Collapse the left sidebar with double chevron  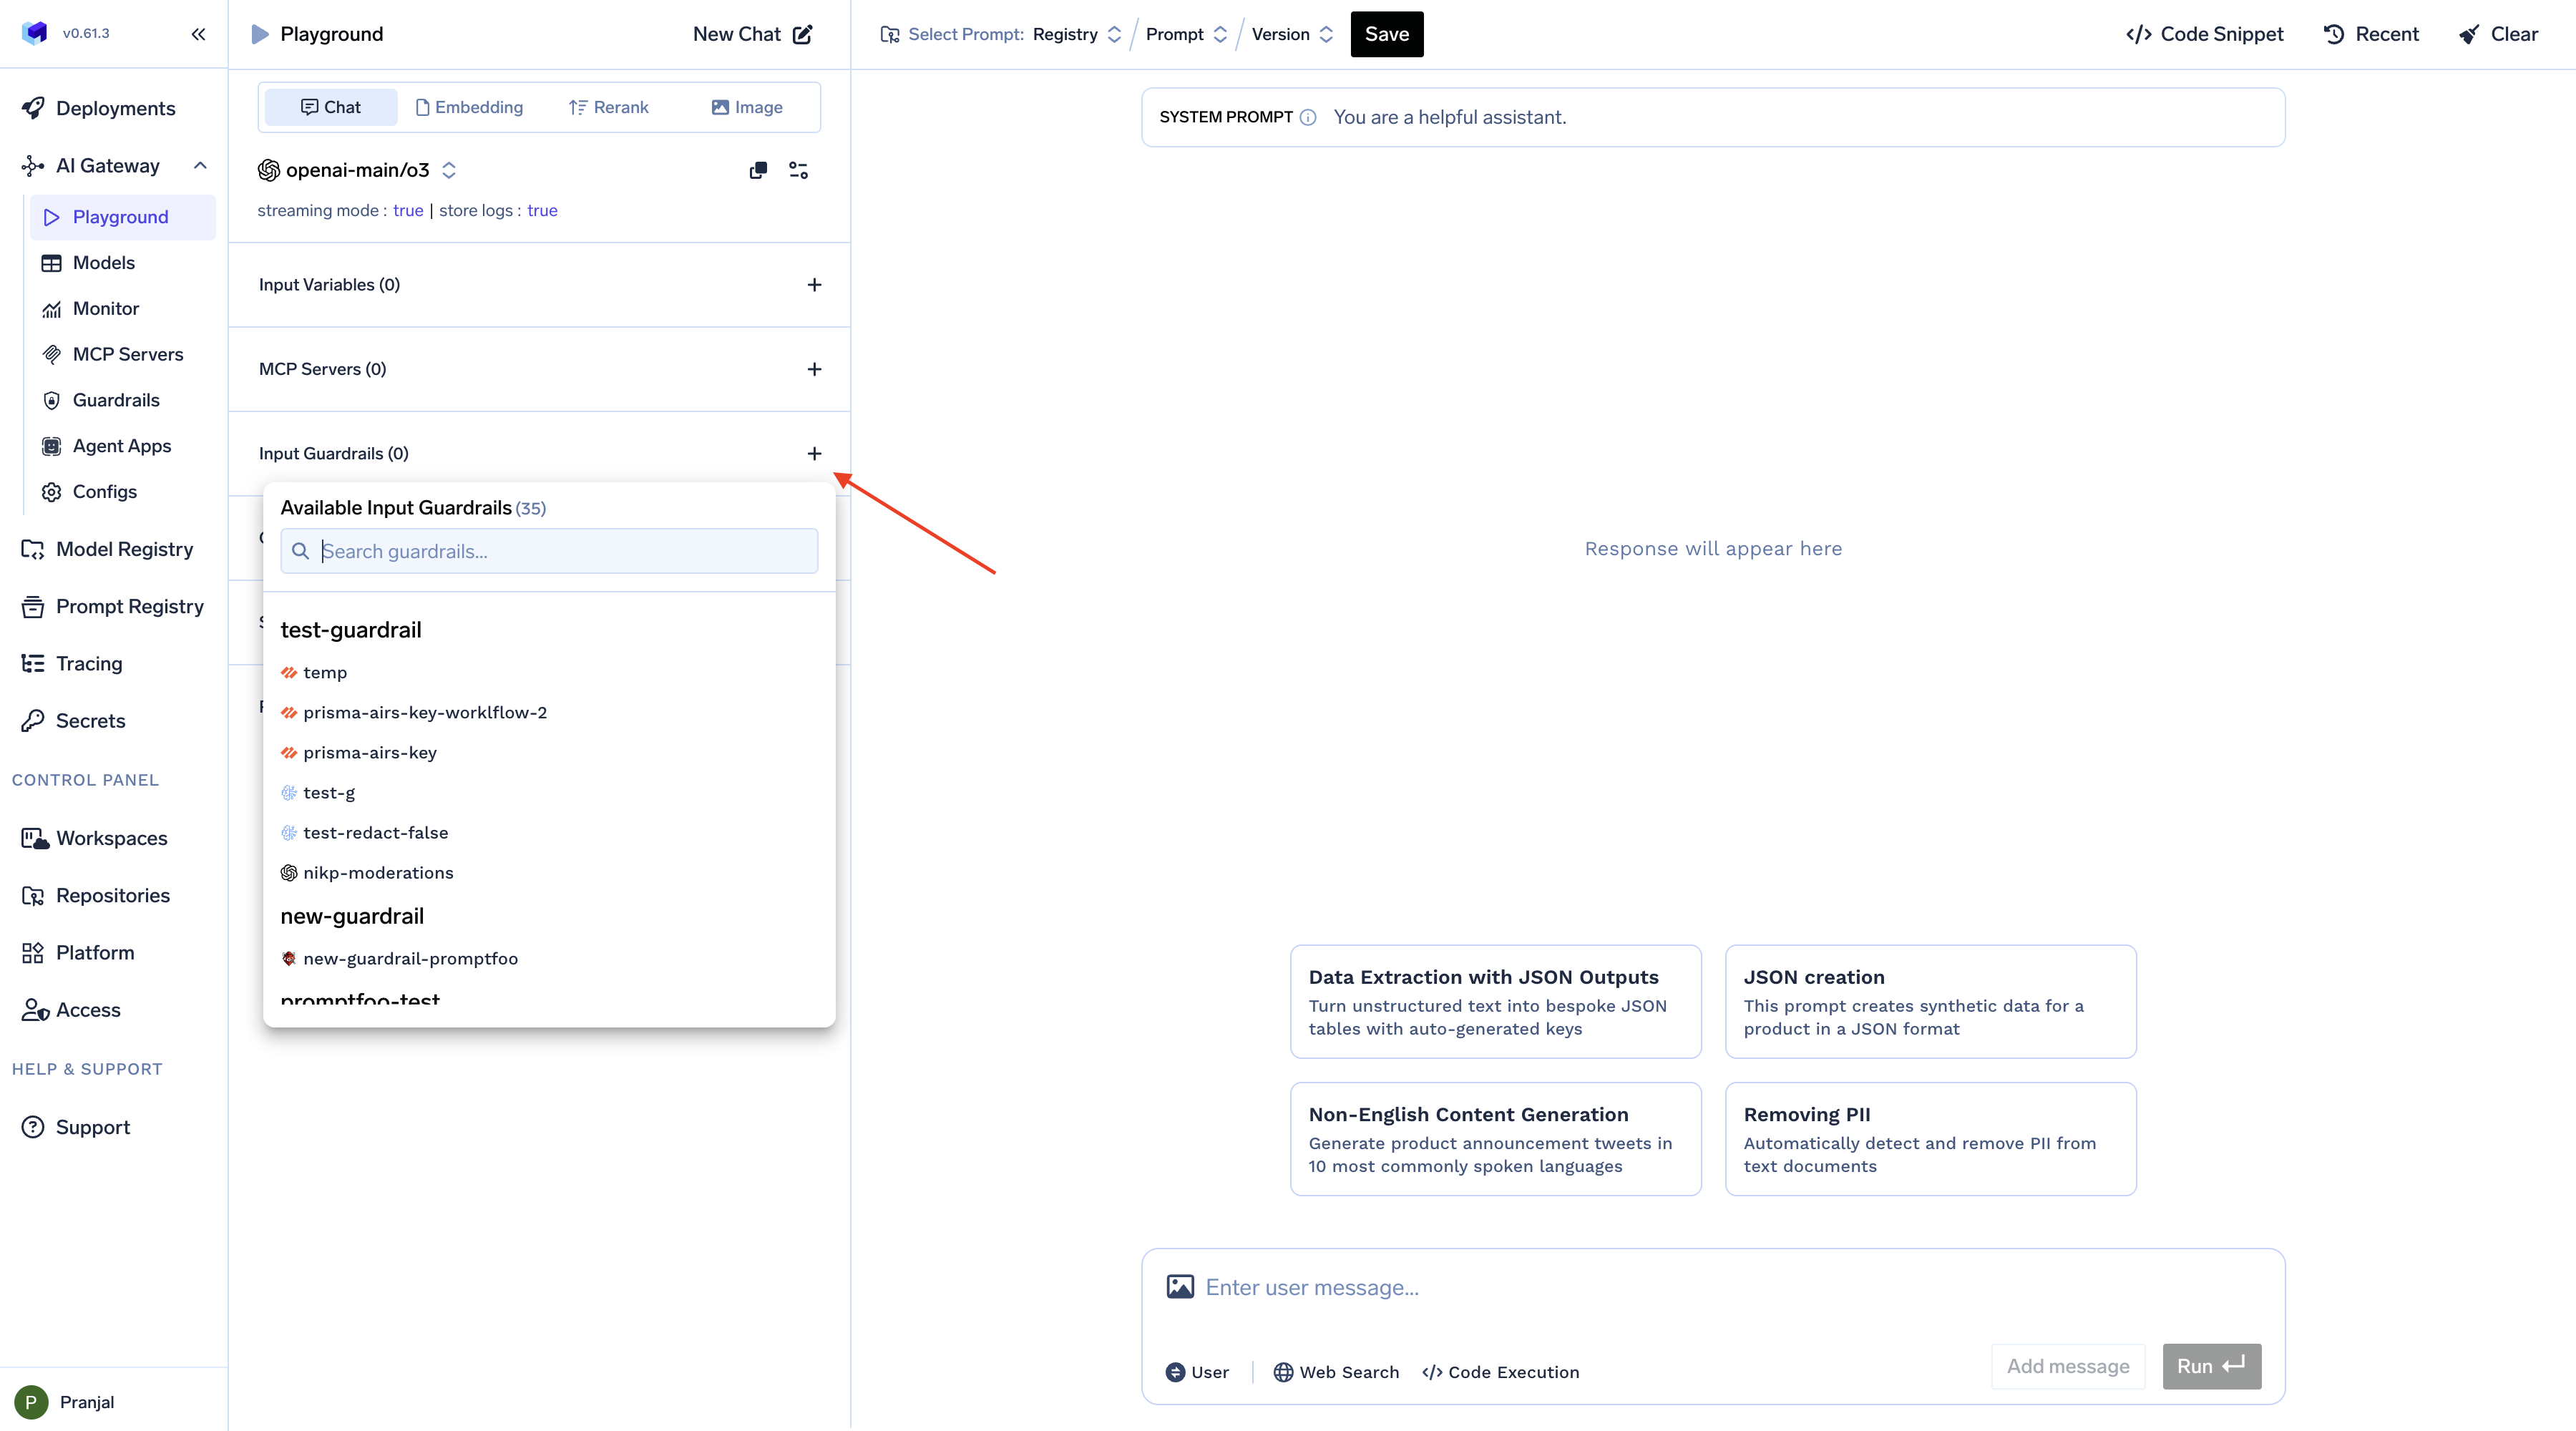(x=198, y=34)
